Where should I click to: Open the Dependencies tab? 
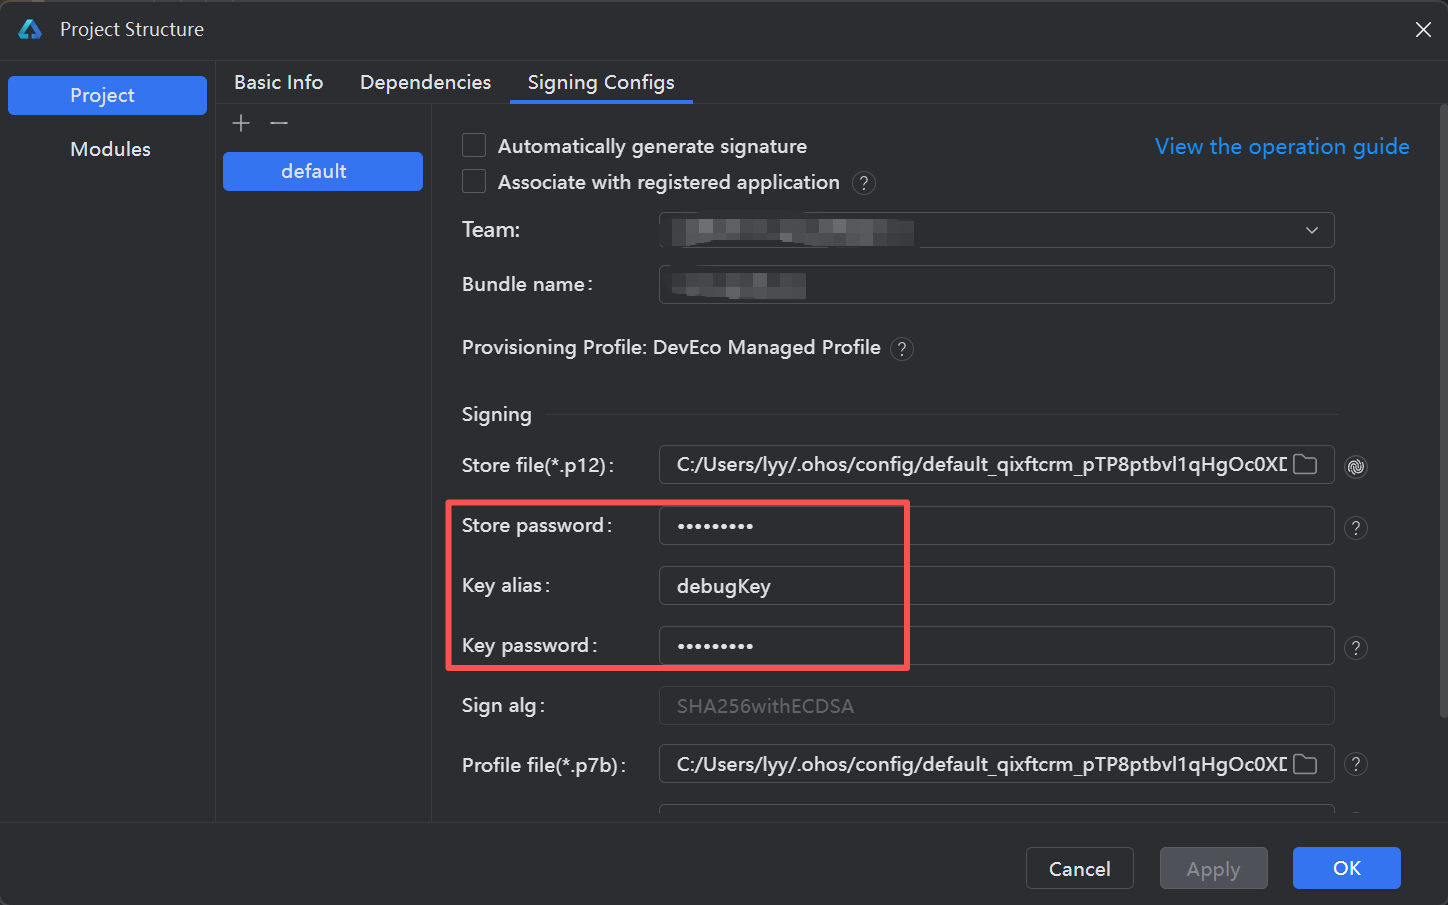point(425,82)
